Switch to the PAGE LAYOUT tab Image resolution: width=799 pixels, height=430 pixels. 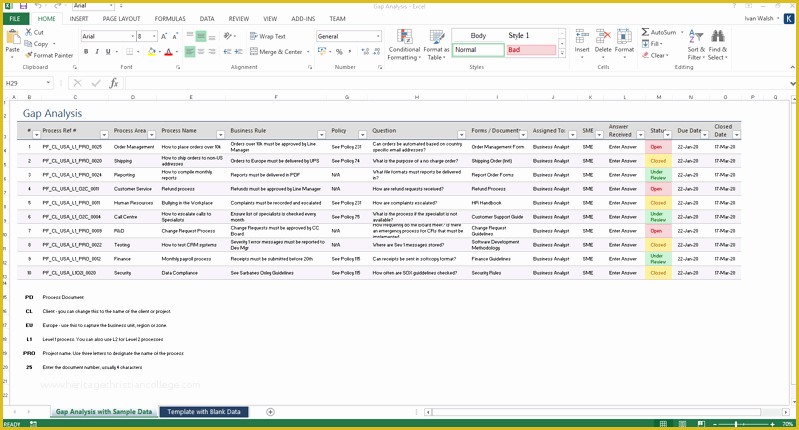(121, 19)
